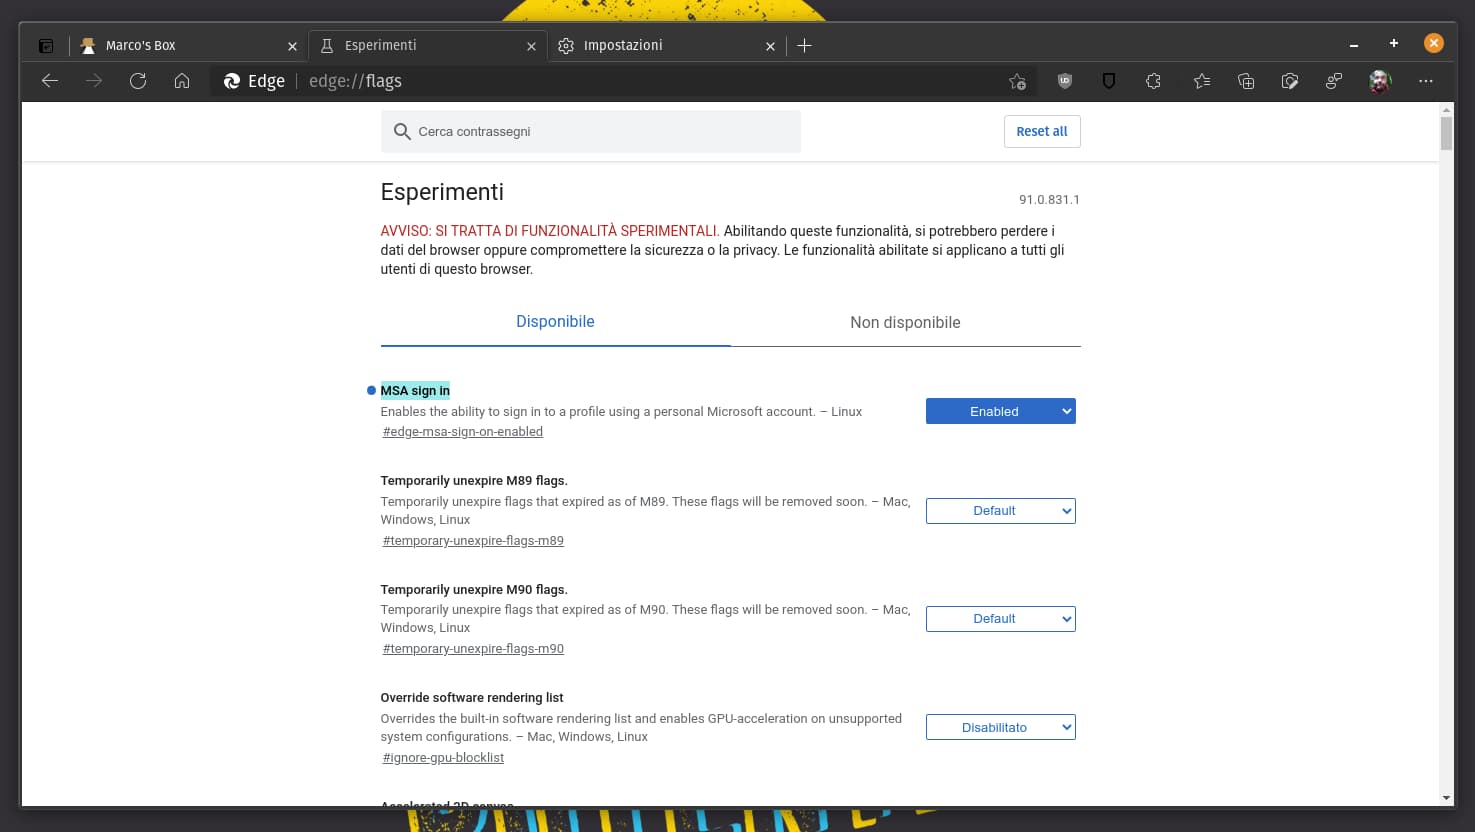Viewport: 1475px width, 832px height.
Task: Open the Favorites list
Action: 1201,81
